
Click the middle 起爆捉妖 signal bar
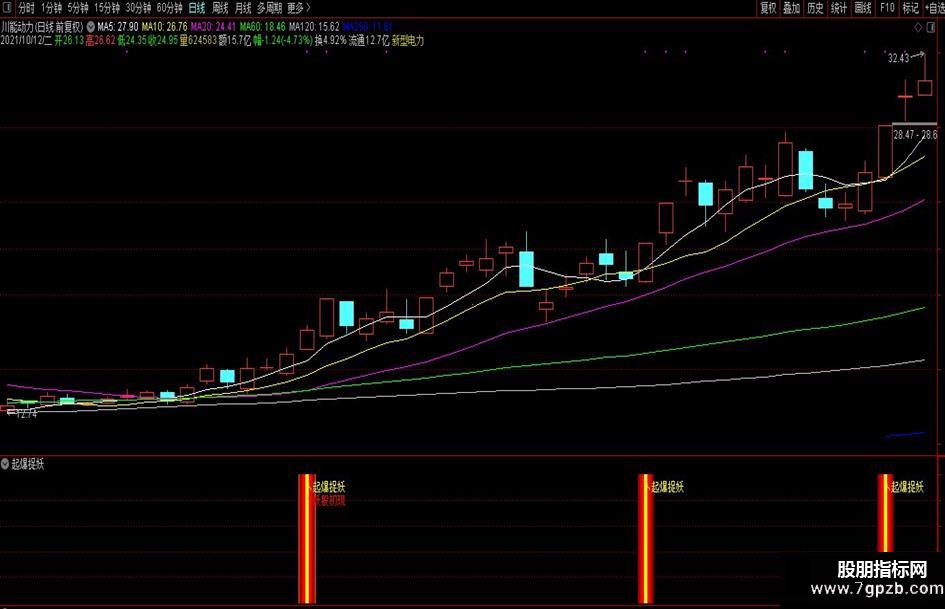645,538
